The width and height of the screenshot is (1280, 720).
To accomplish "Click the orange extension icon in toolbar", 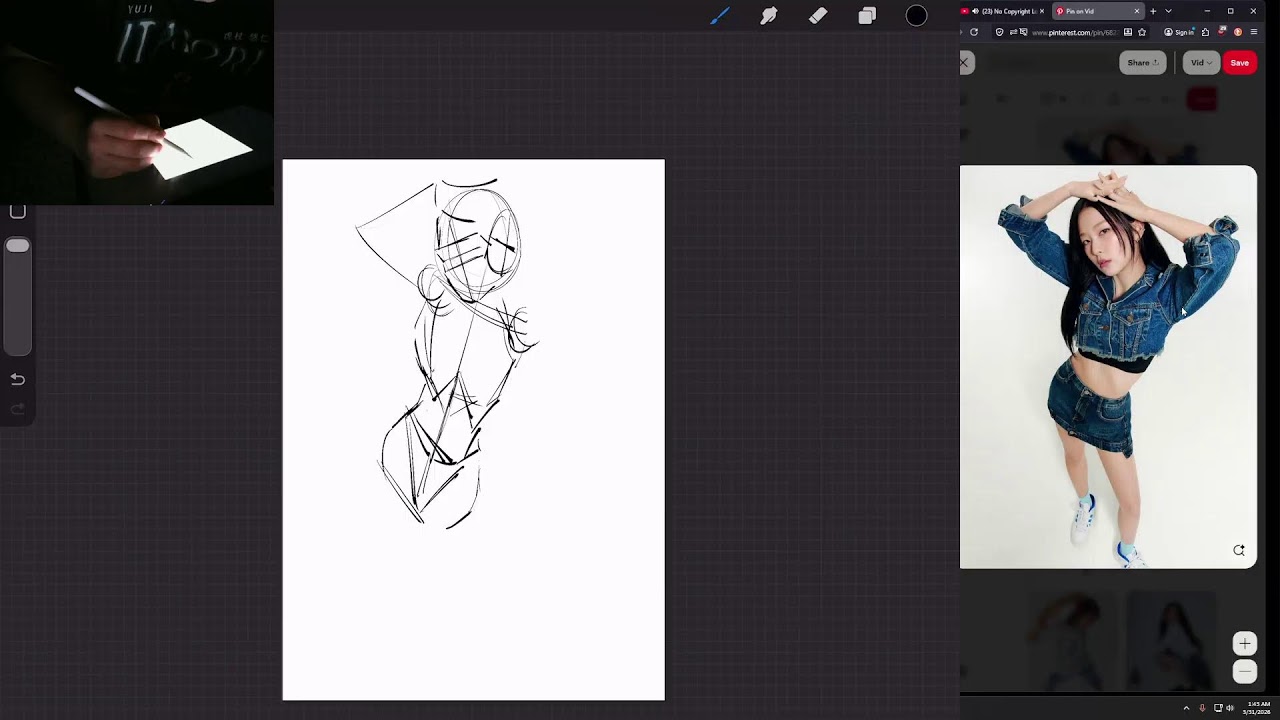I will click(1237, 32).
